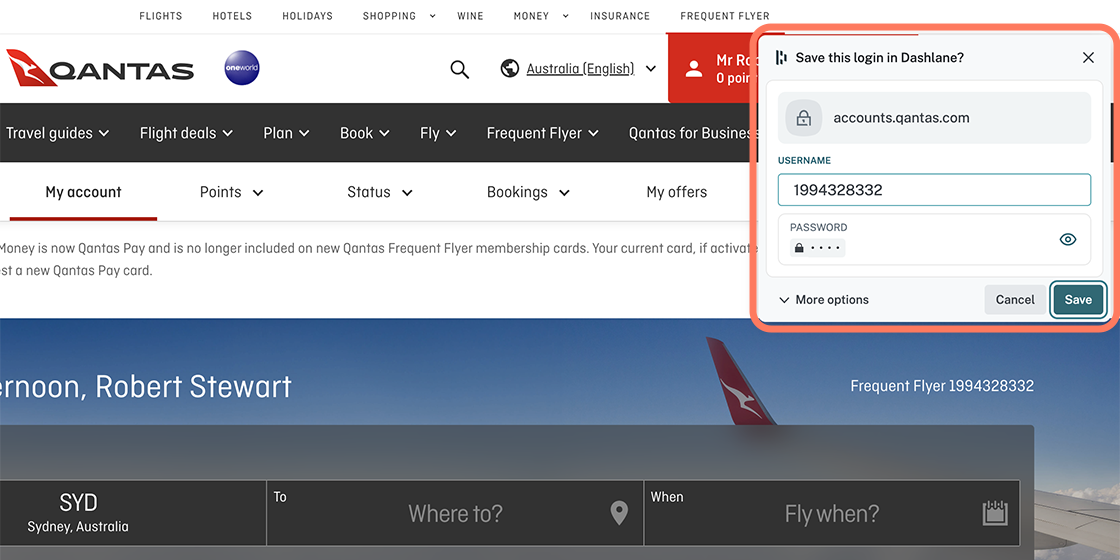Expand More options in Dashlane popup
Viewport: 1120px width, 560px height.
point(824,300)
